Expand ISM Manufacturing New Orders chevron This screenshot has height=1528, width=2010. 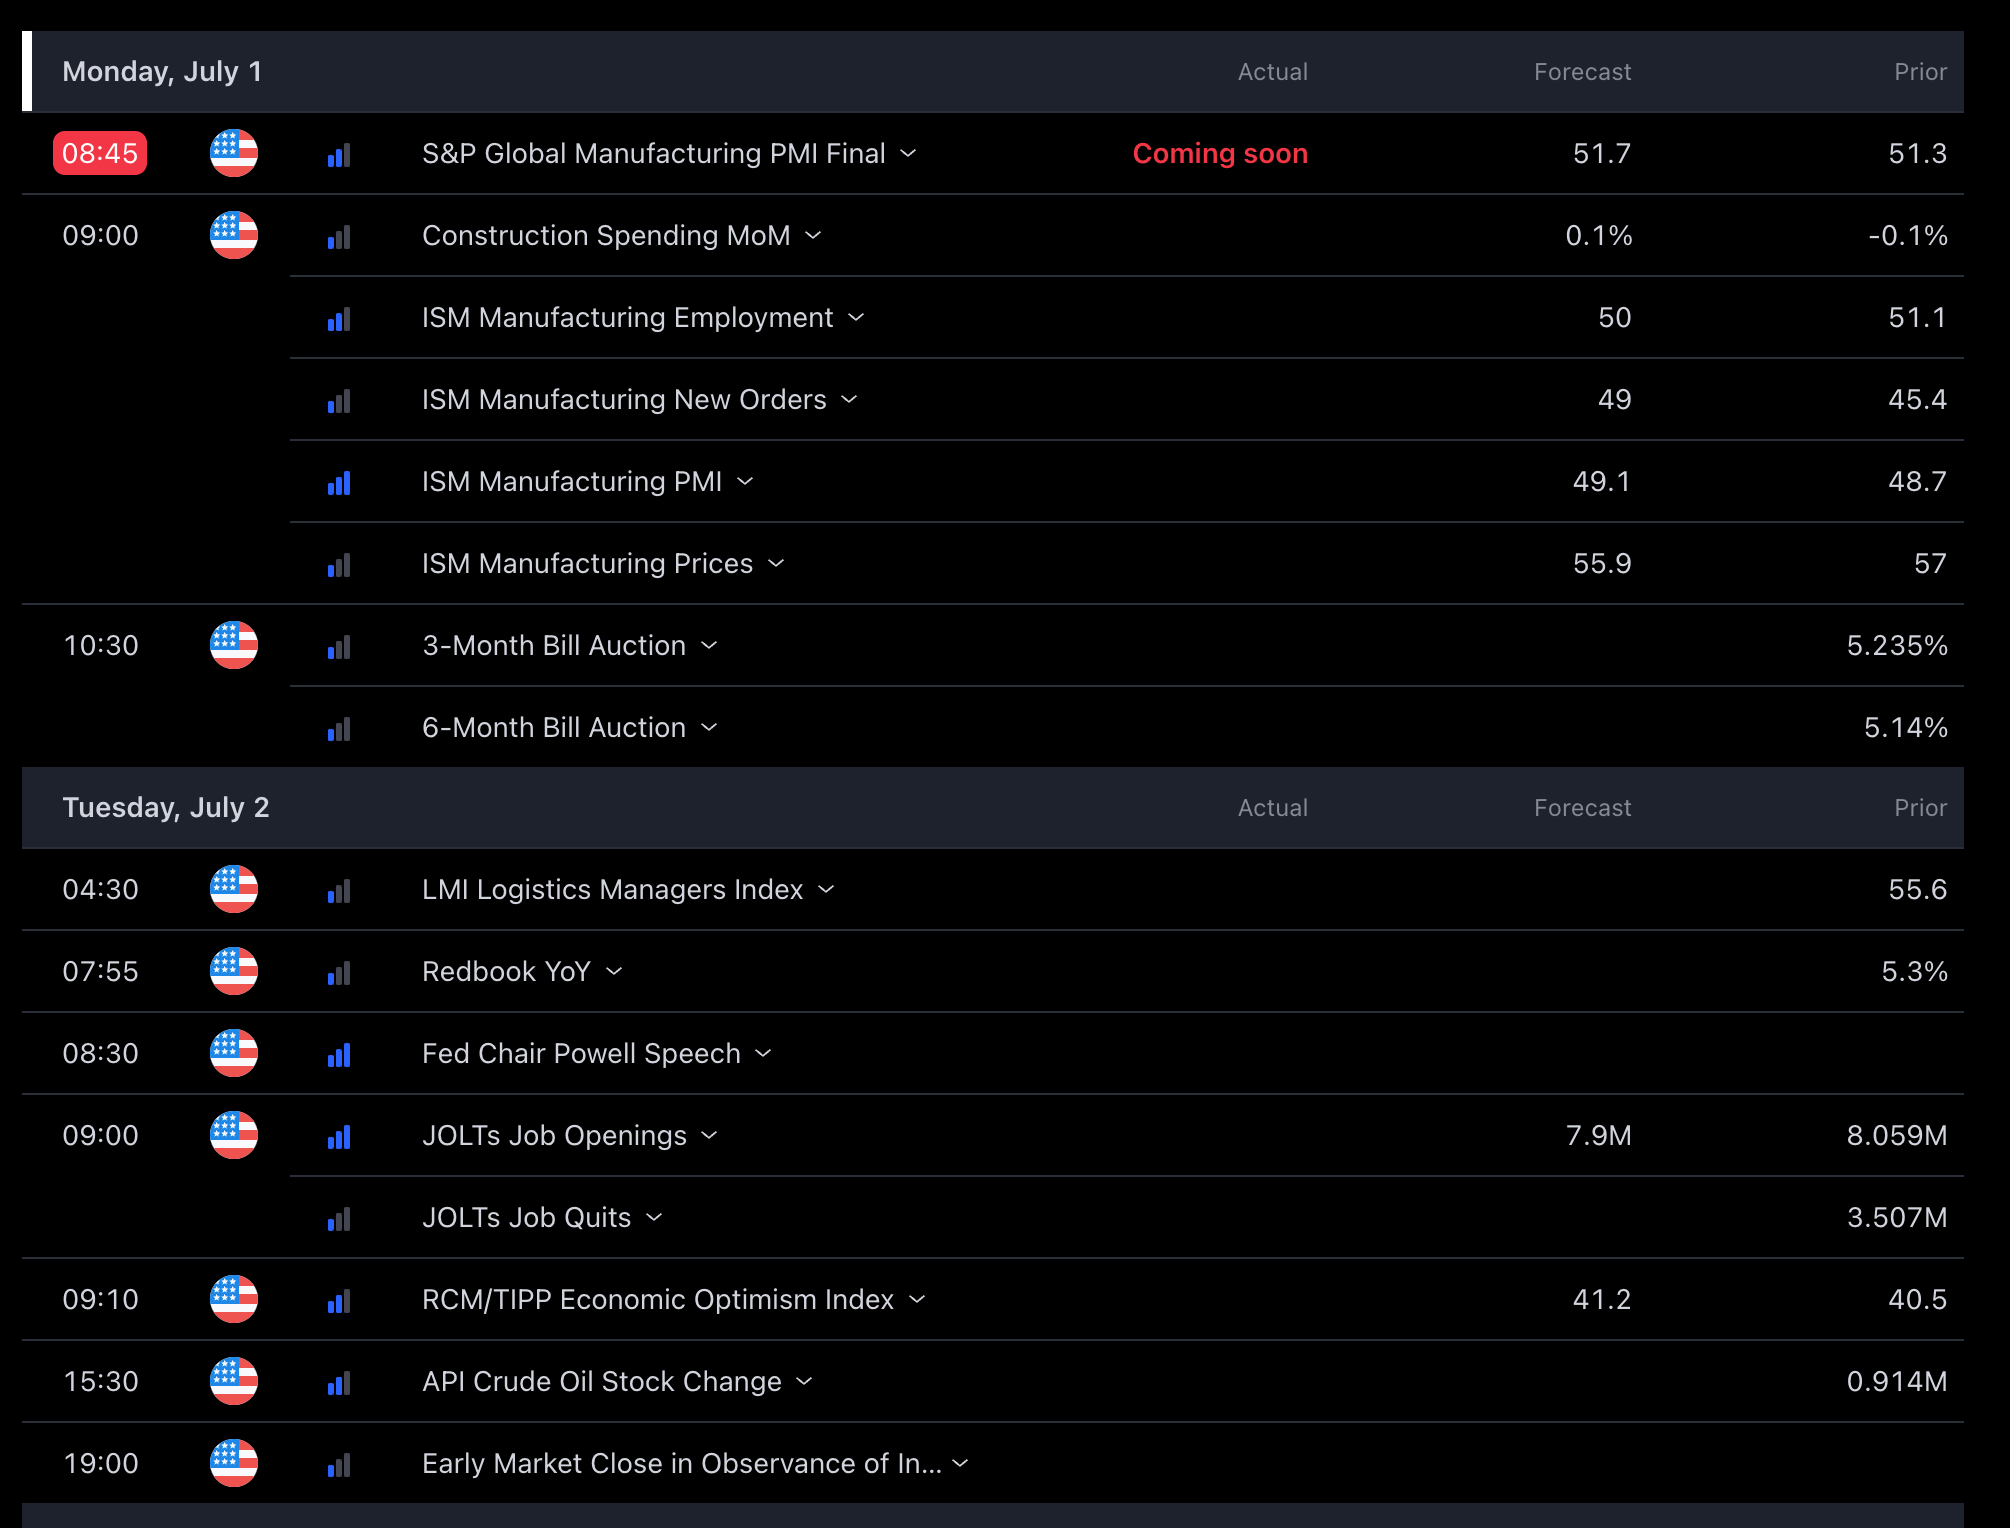pos(849,399)
